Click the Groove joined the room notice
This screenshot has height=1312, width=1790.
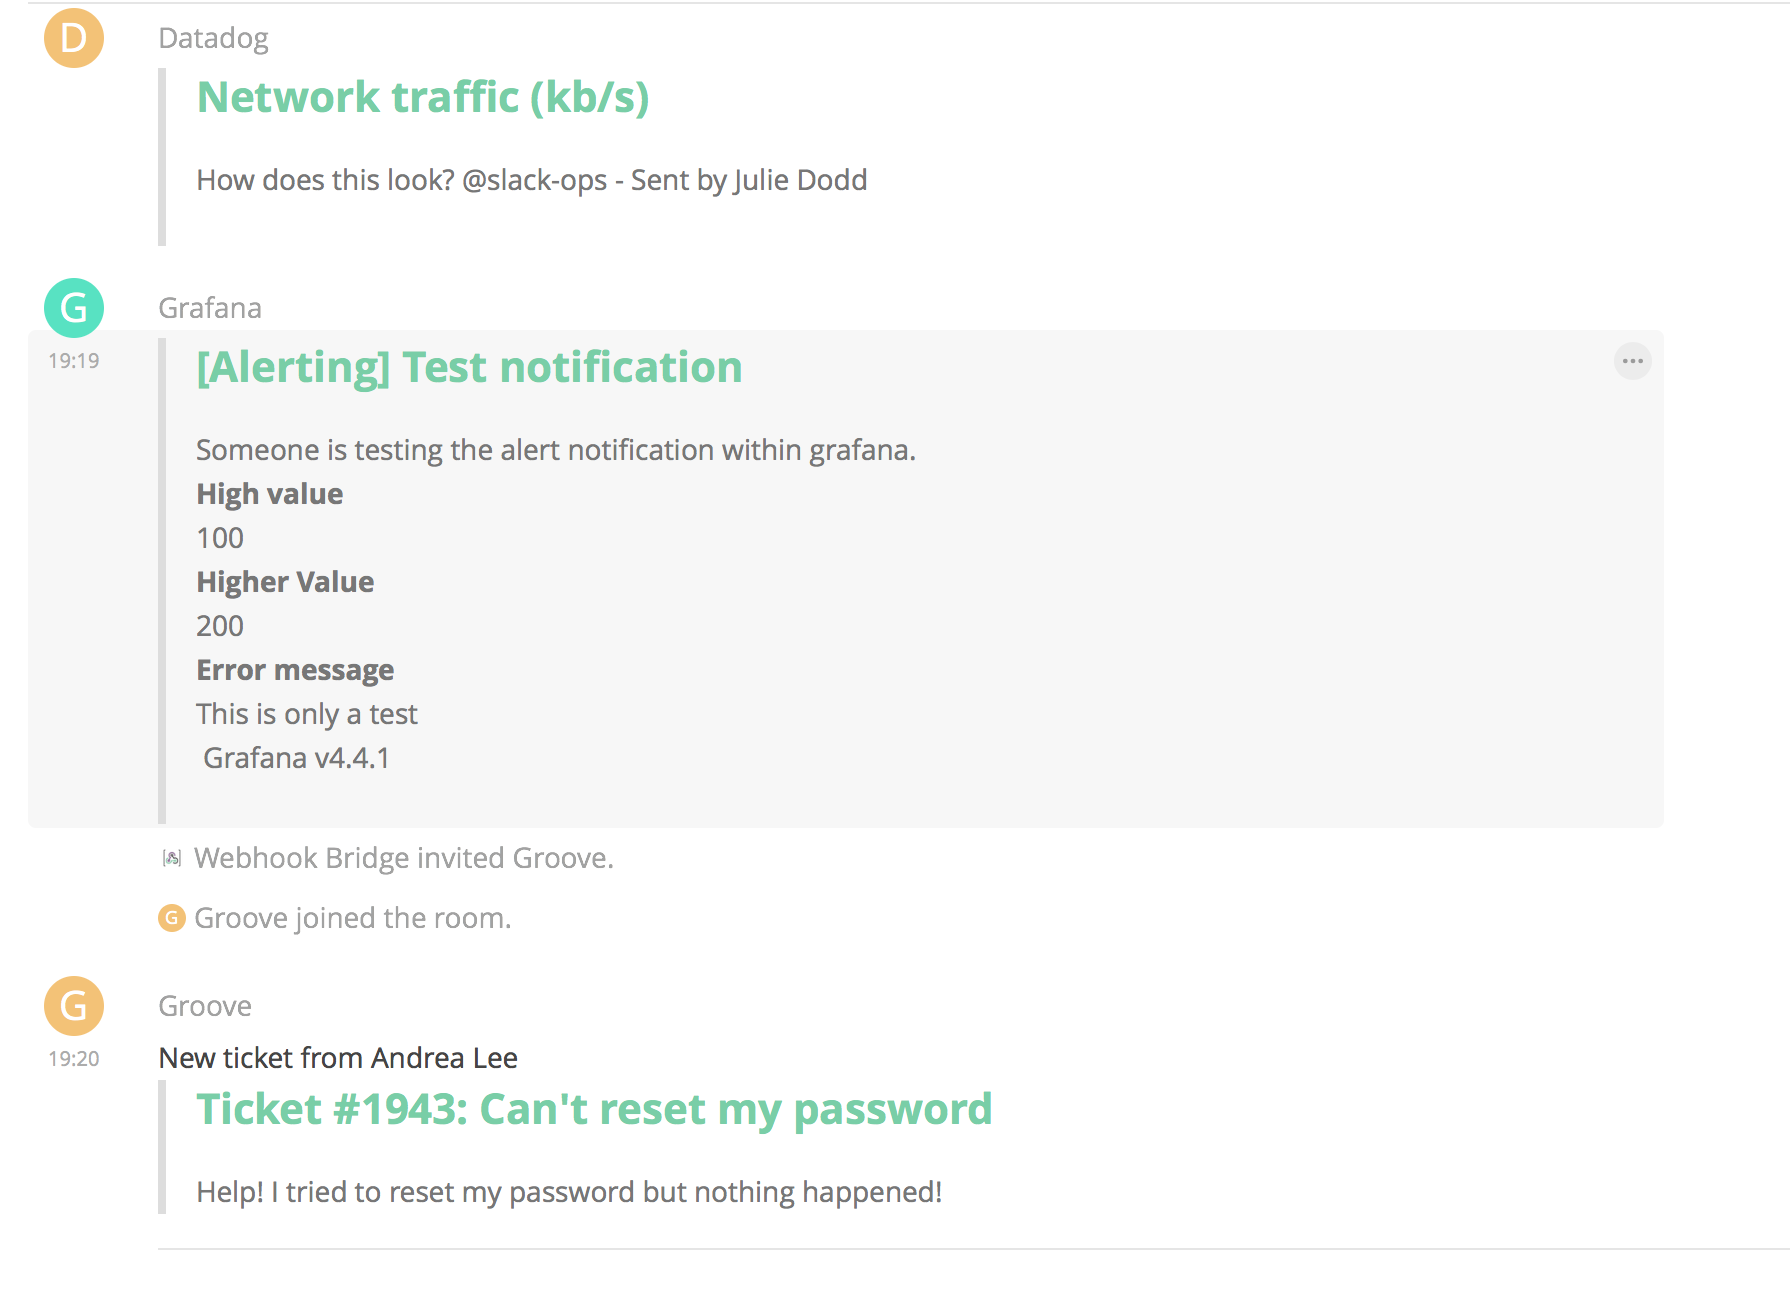tap(352, 917)
